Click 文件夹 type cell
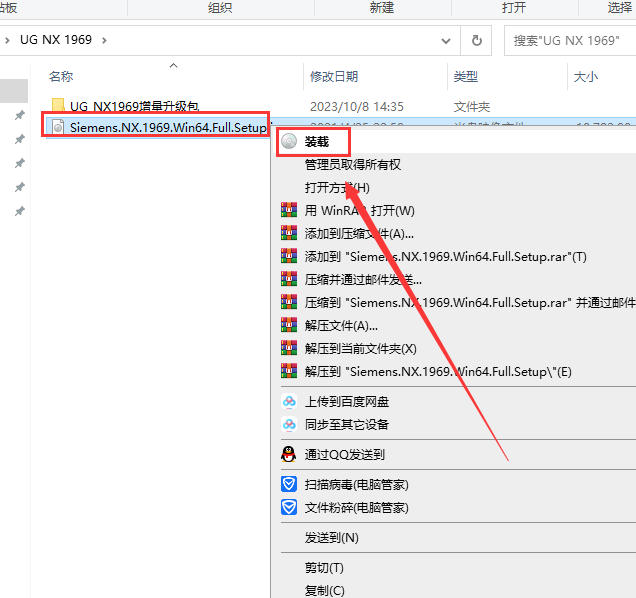 pos(472,107)
